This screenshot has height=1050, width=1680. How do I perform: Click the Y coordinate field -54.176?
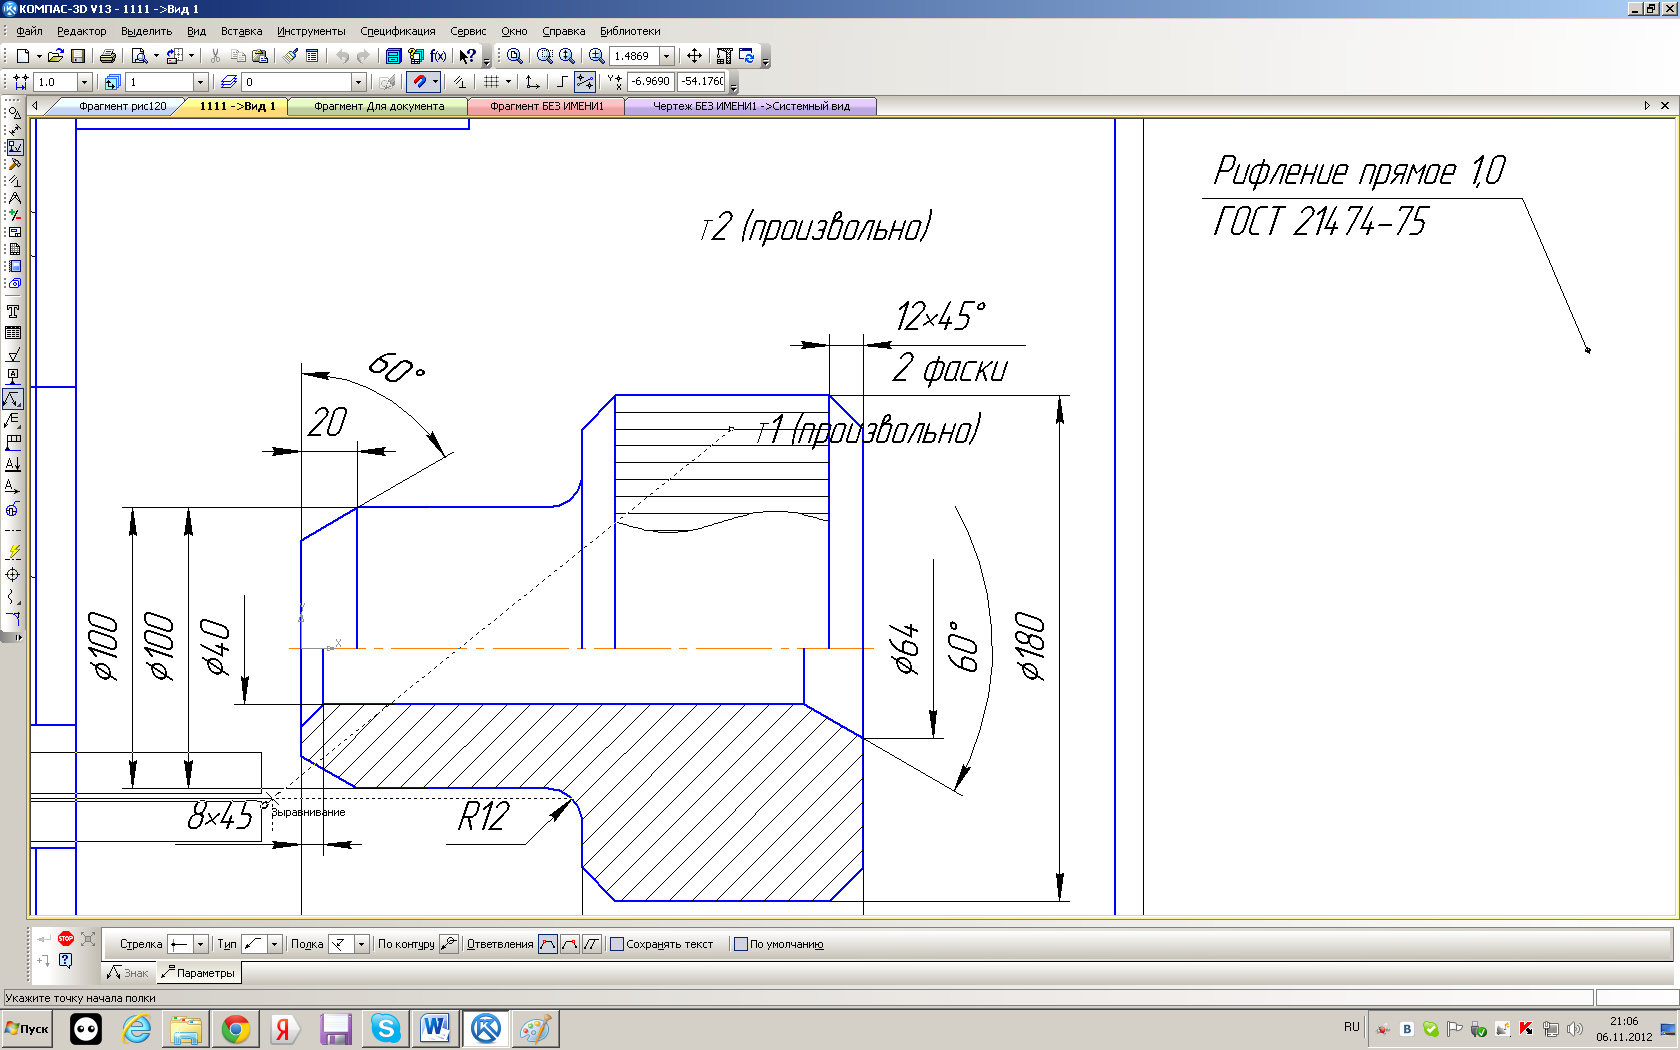[x=702, y=82]
